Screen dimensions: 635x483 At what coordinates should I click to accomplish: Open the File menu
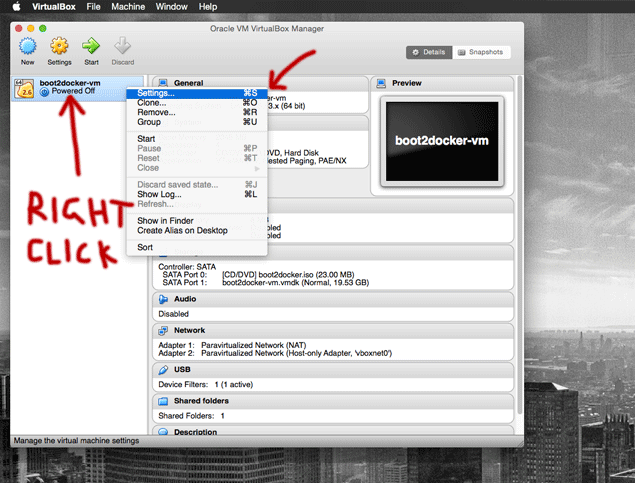pyautogui.click(x=94, y=6)
